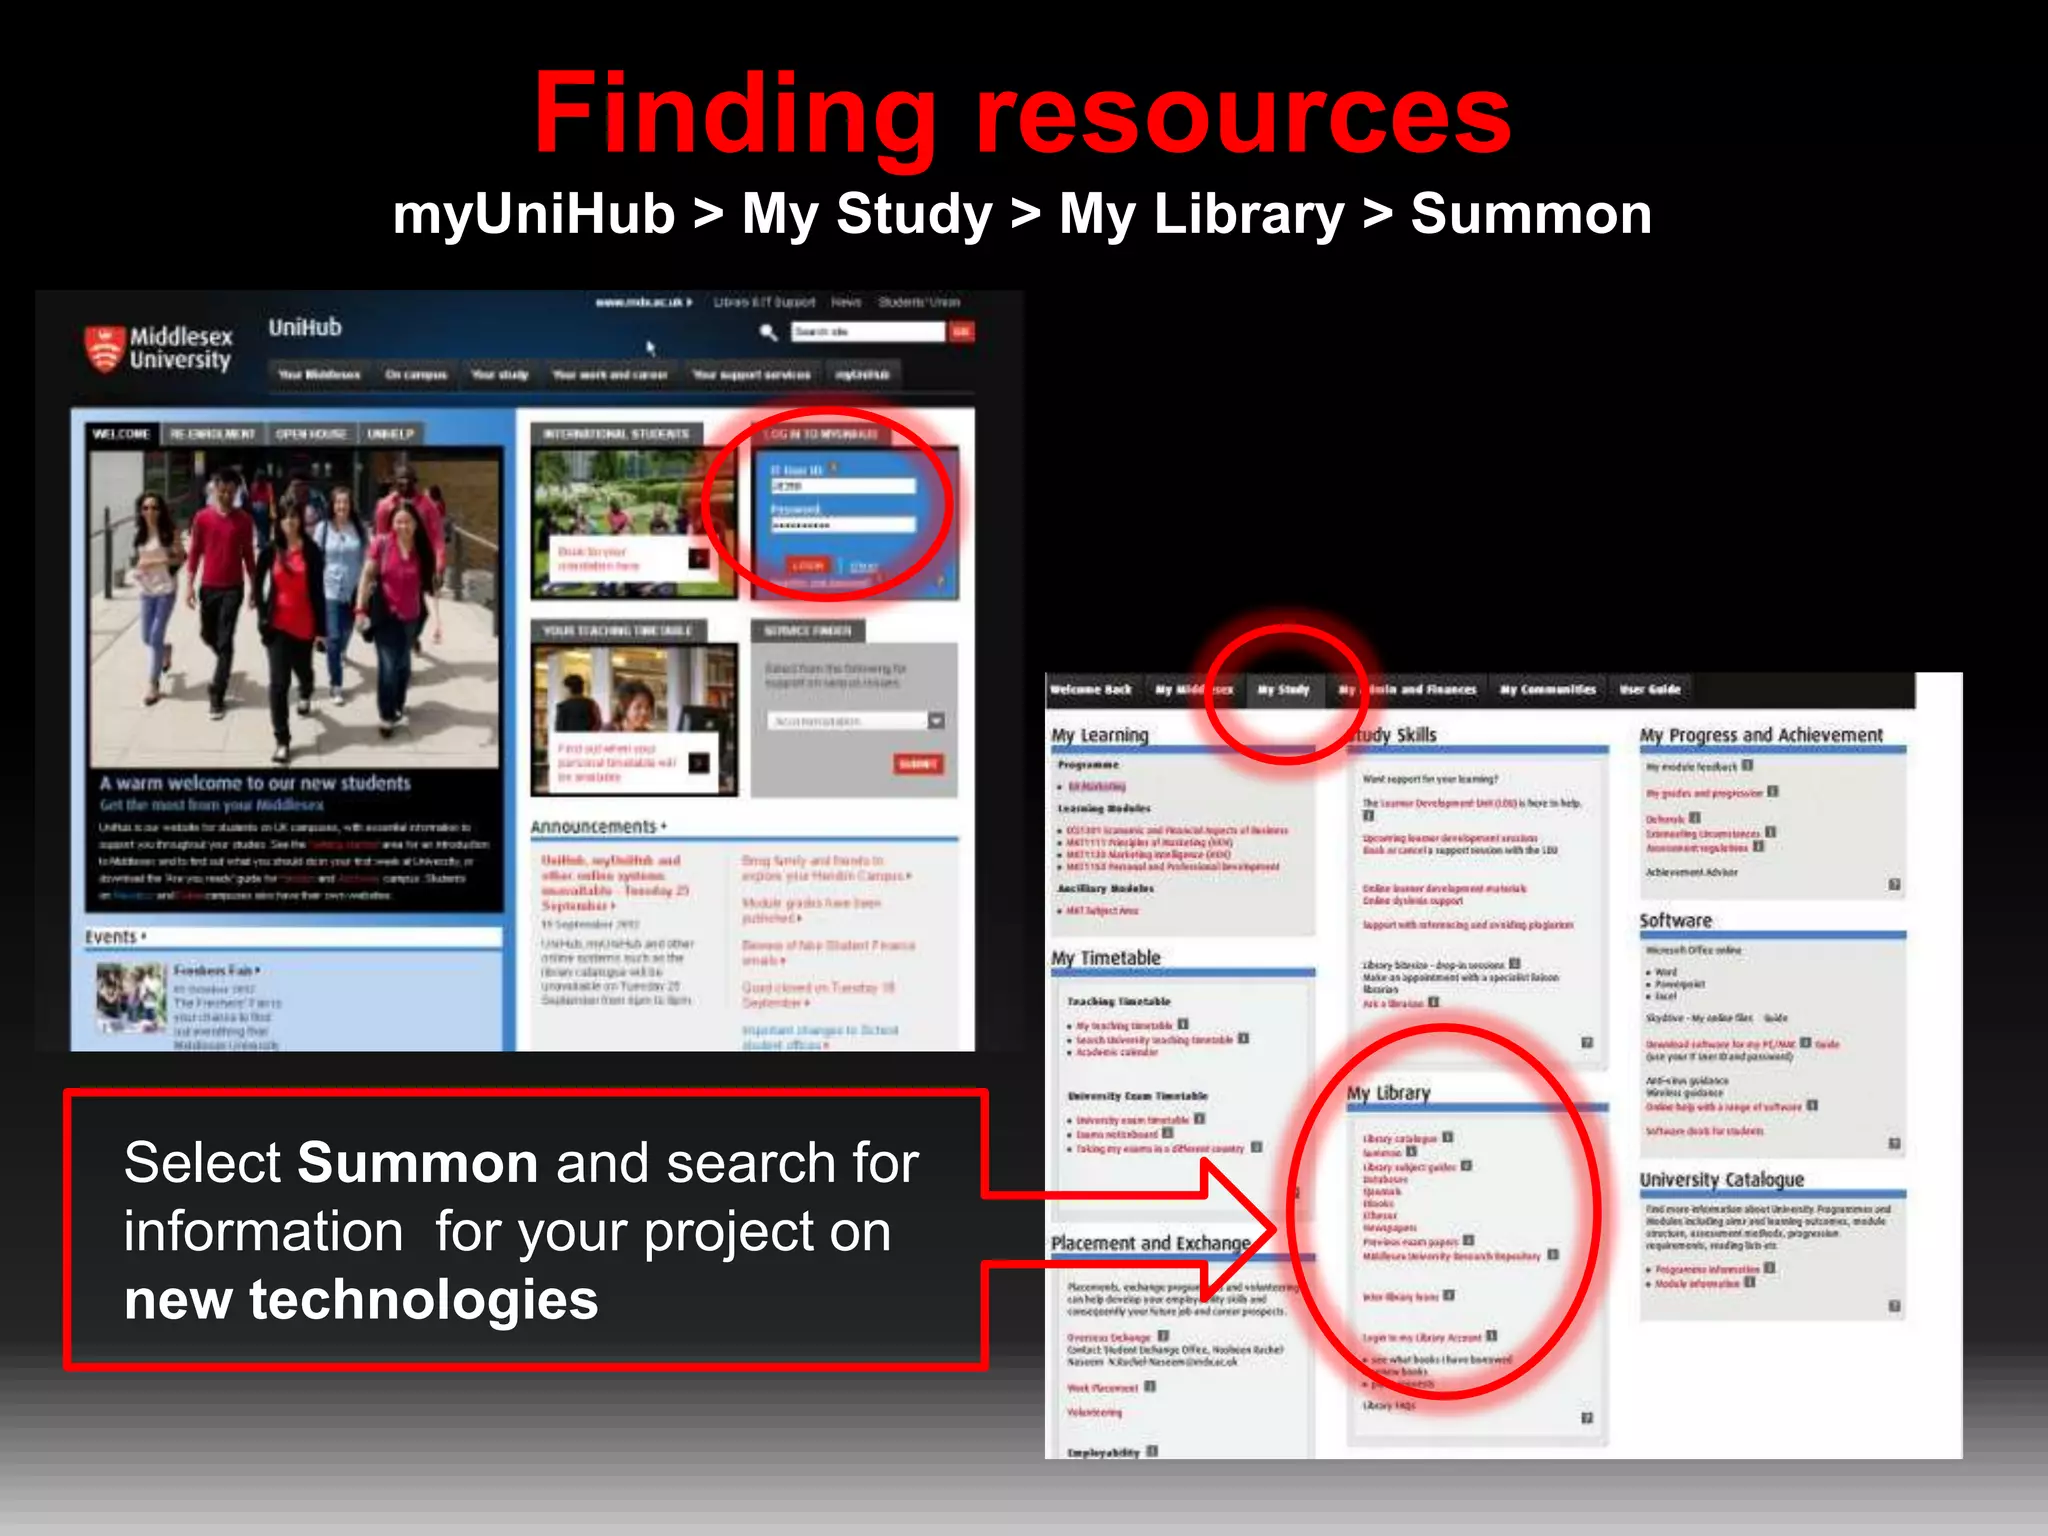Select the UniHelp tab

click(390, 434)
